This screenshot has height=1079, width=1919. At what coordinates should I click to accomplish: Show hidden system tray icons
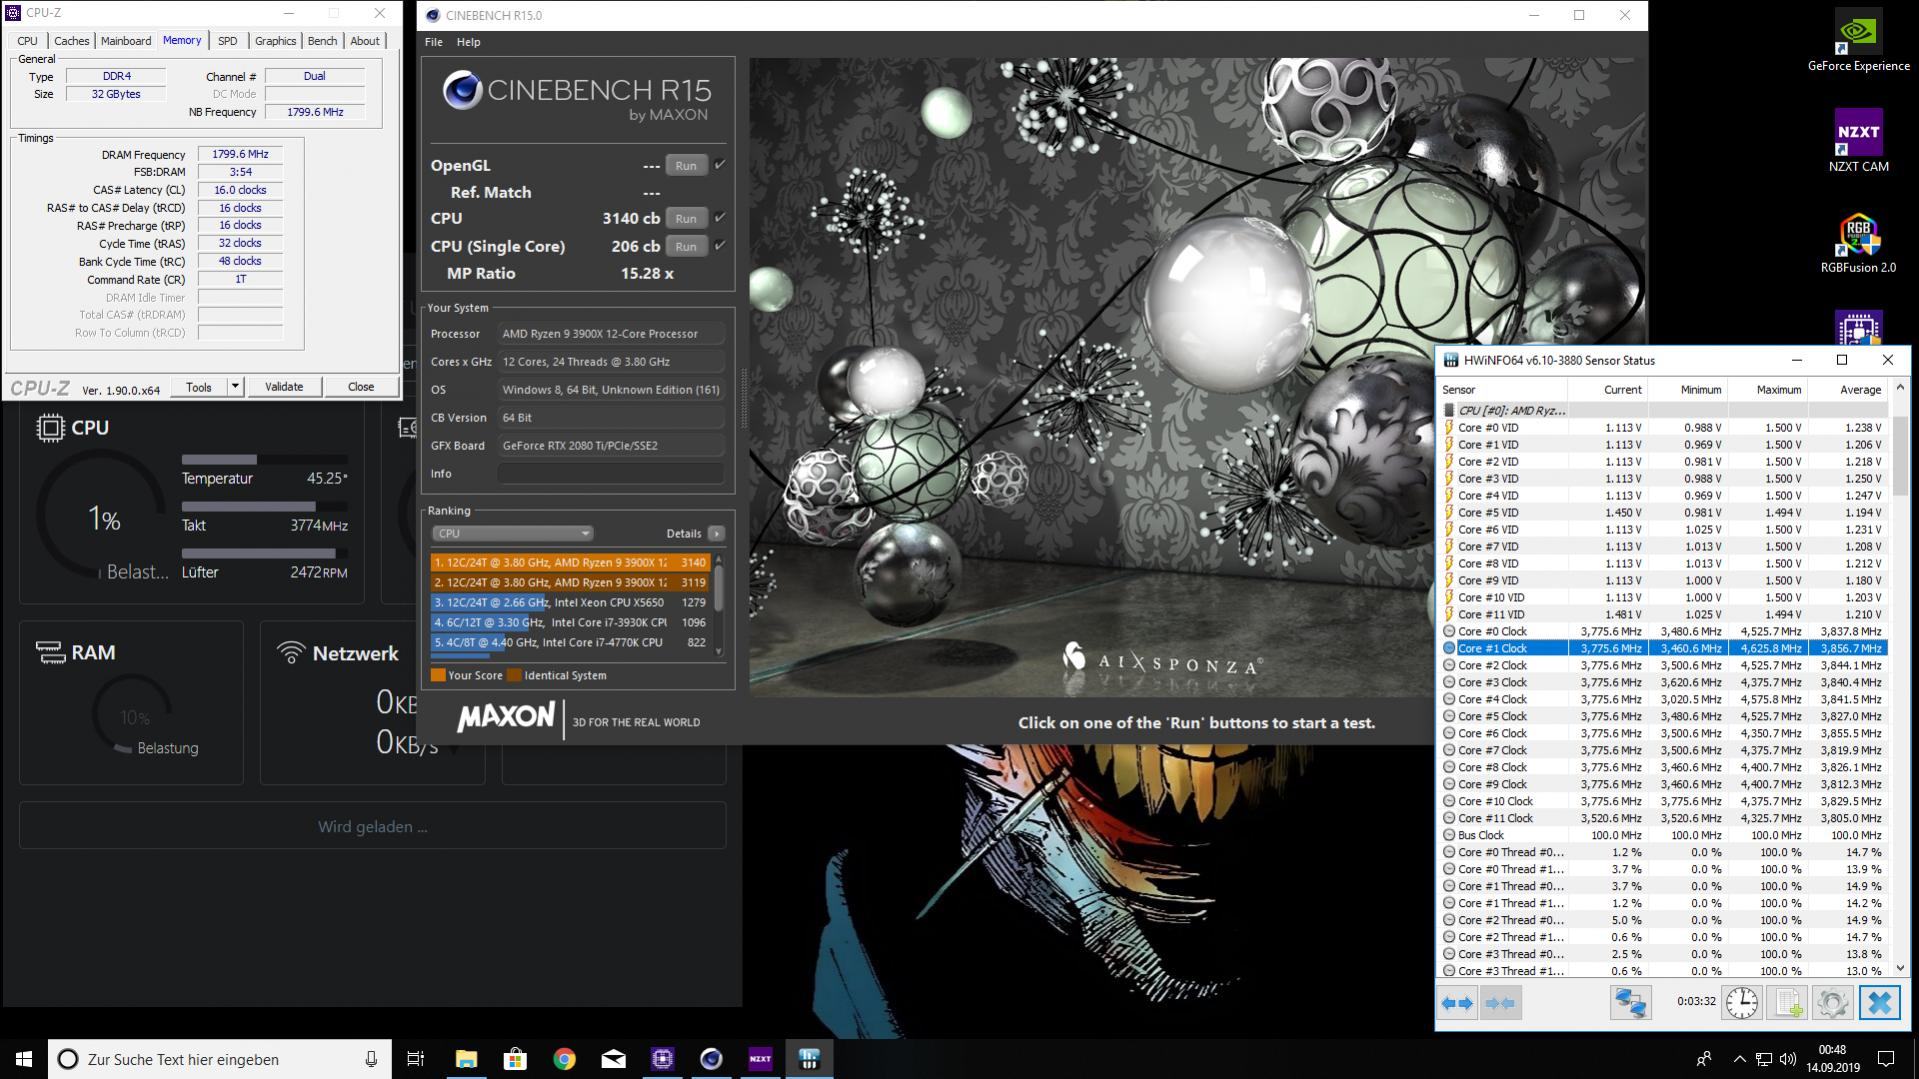(x=1739, y=1059)
